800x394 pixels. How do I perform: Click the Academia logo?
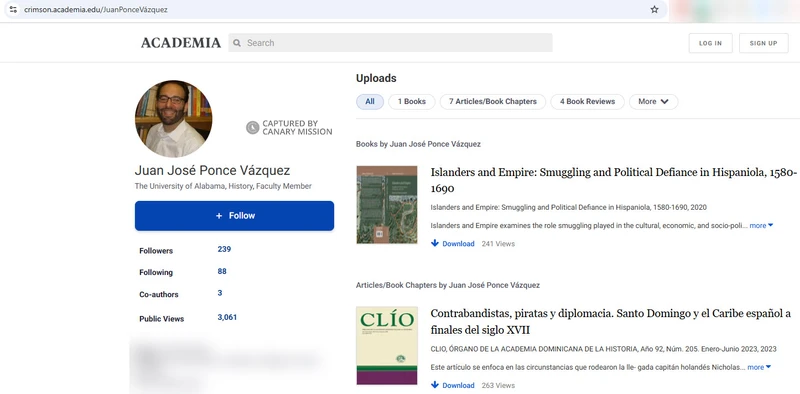[x=181, y=43]
